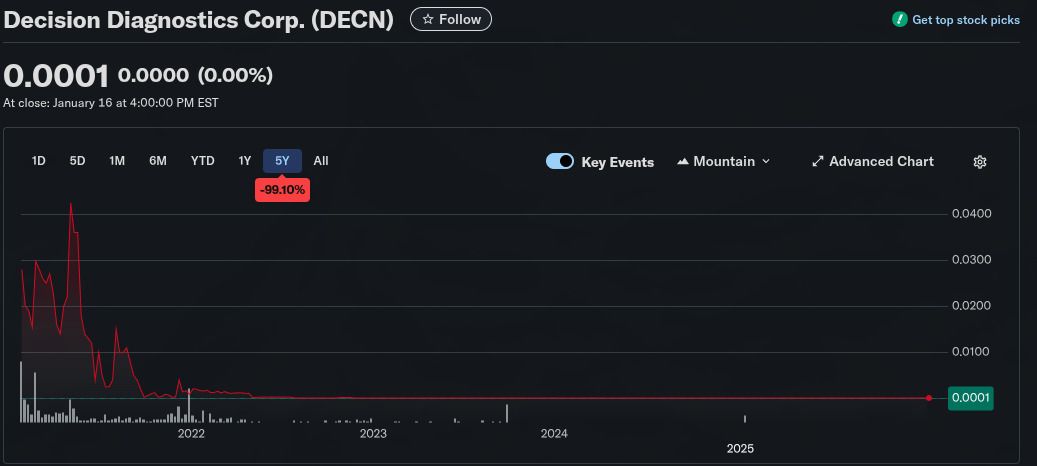Toggle the Key Events switch
The image size is (1037, 466).
click(560, 161)
